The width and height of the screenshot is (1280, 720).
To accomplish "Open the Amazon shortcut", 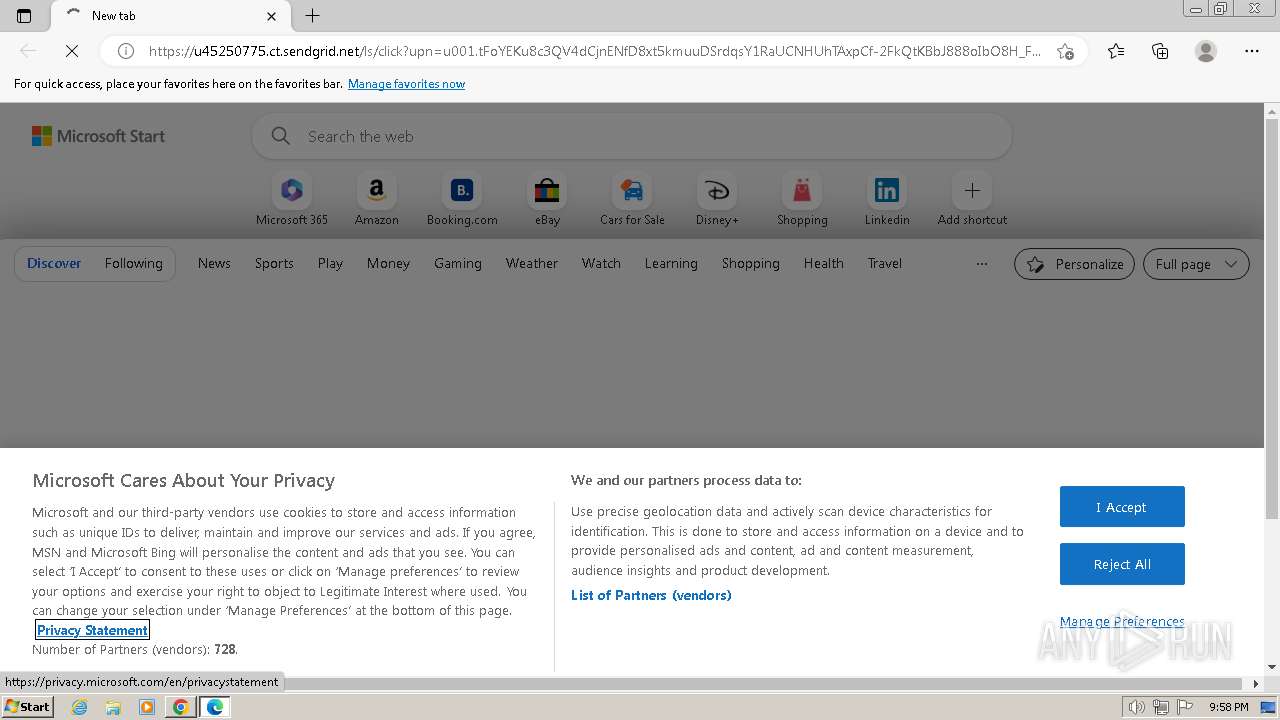I will [x=377, y=200].
